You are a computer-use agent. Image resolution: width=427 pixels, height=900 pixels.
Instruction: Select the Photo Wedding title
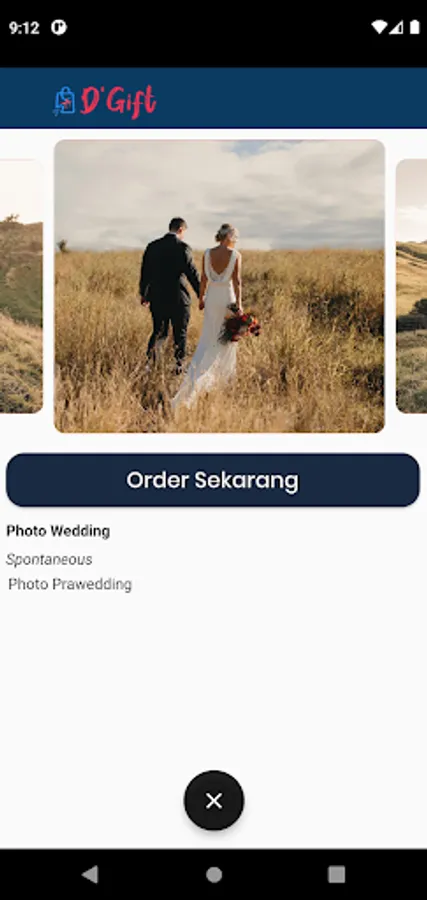click(x=58, y=531)
